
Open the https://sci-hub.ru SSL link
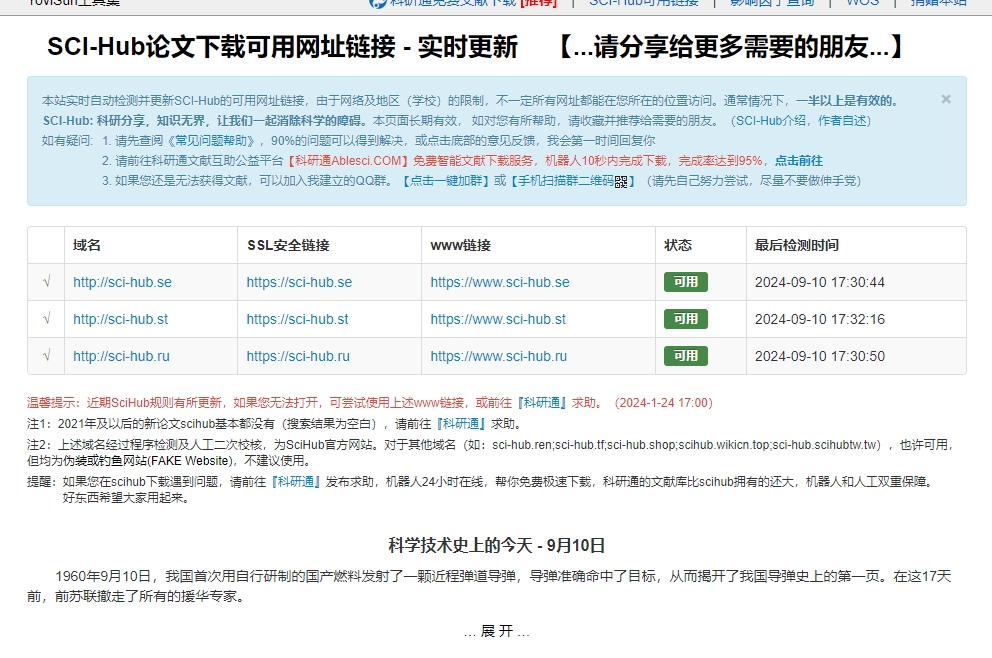click(298, 356)
